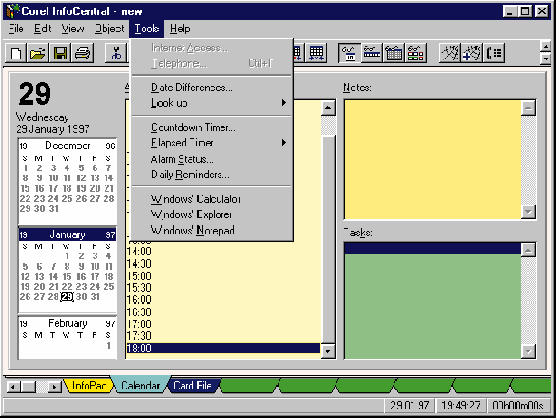The height and width of the screenshot is (418, 556).
Task: Click the Notes scrollbar up arrow
Action: click(x=528, y=107)
